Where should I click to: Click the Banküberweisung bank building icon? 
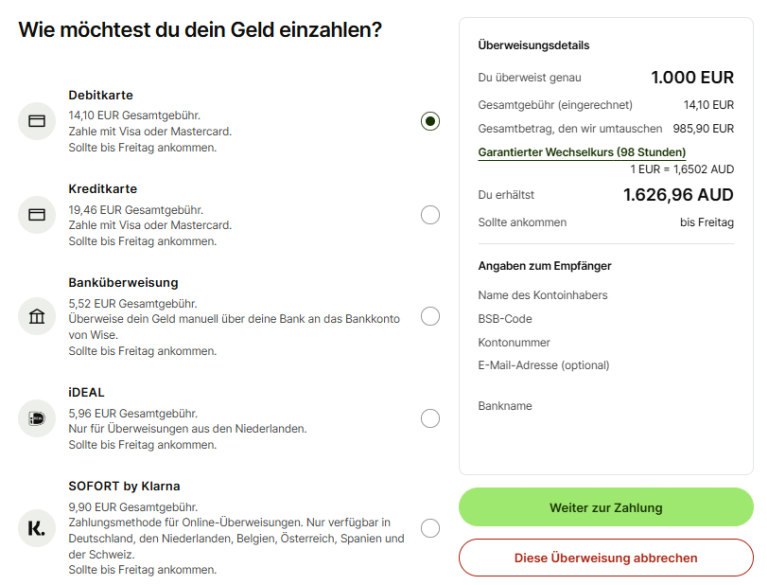click(37, 316)
